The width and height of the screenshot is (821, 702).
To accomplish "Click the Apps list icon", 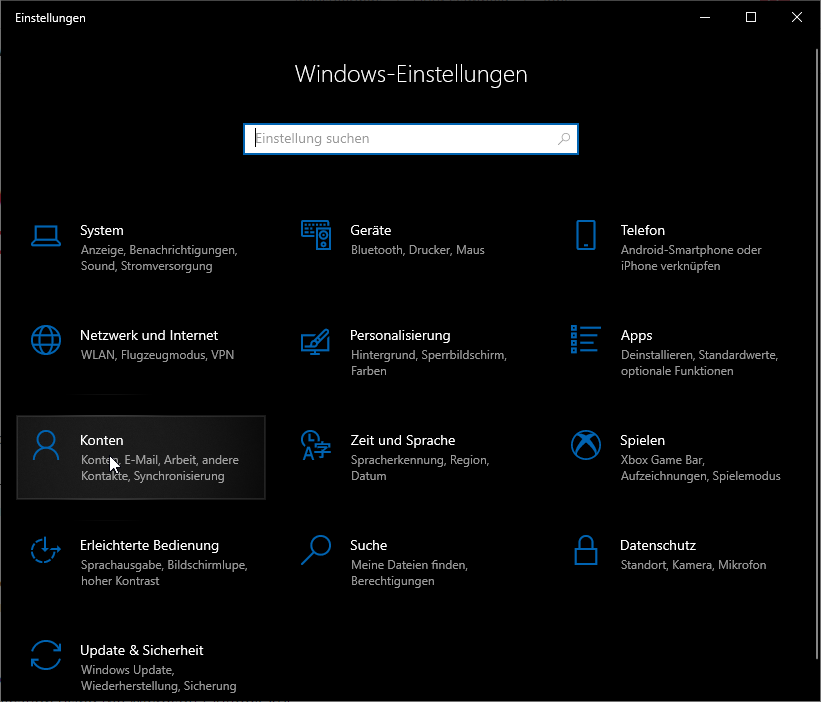I will (x=586, y=340).
